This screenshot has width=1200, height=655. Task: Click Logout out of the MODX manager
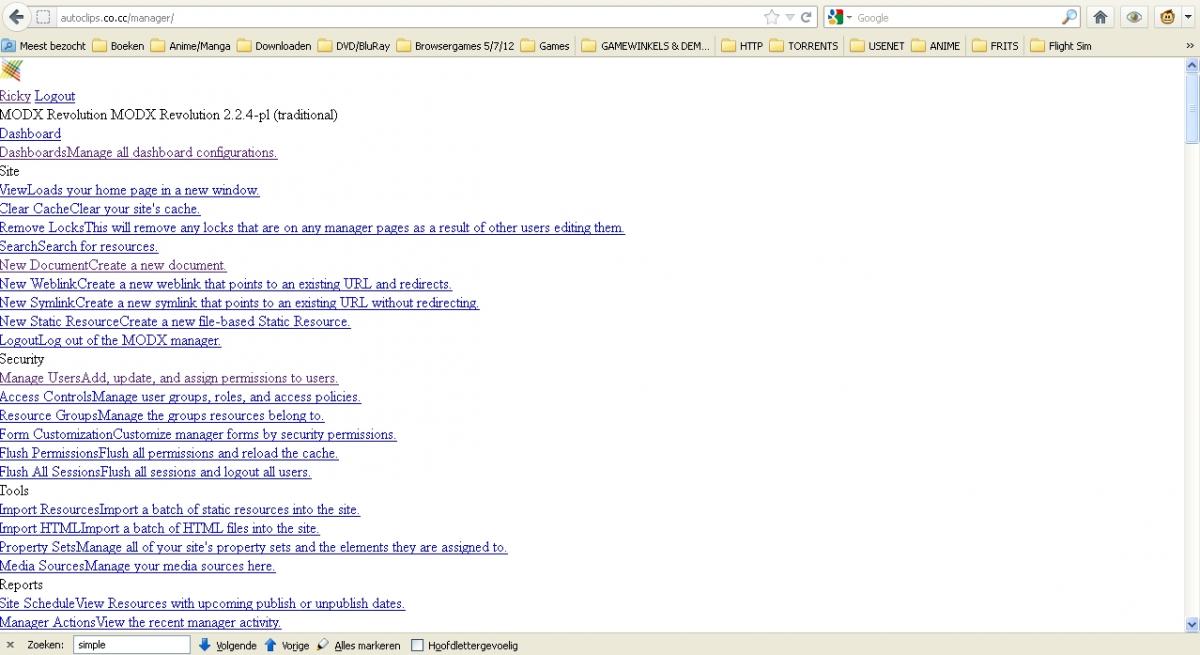(x=110, y=341)
